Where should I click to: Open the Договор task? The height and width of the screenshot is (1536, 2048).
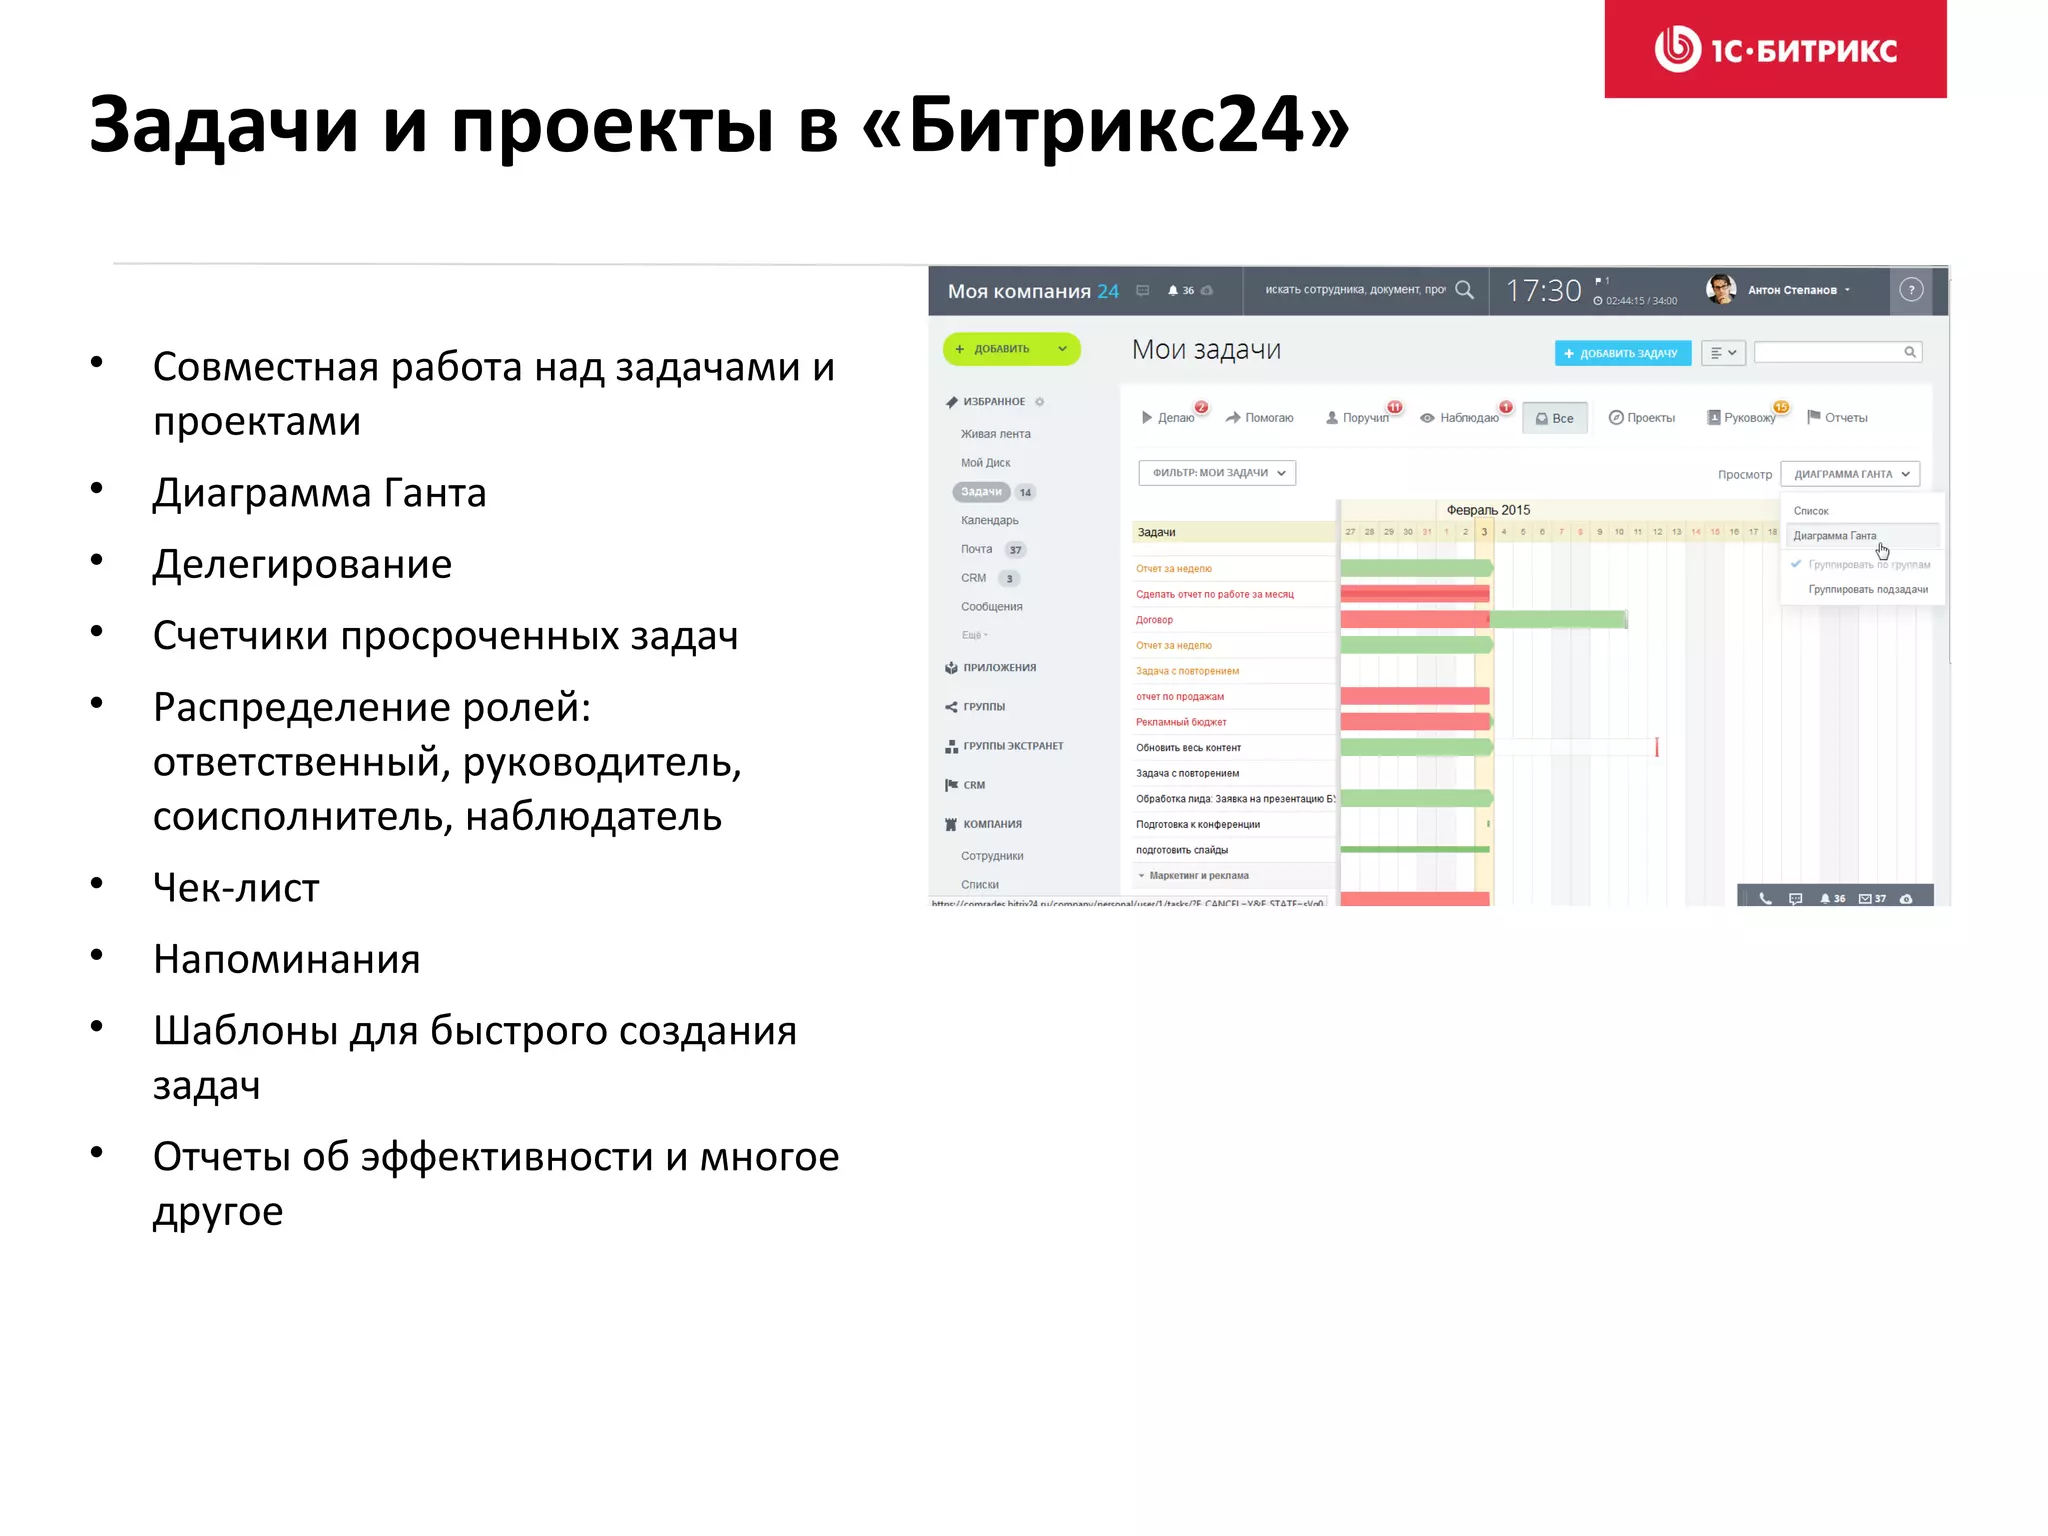tap(1154, 620)
